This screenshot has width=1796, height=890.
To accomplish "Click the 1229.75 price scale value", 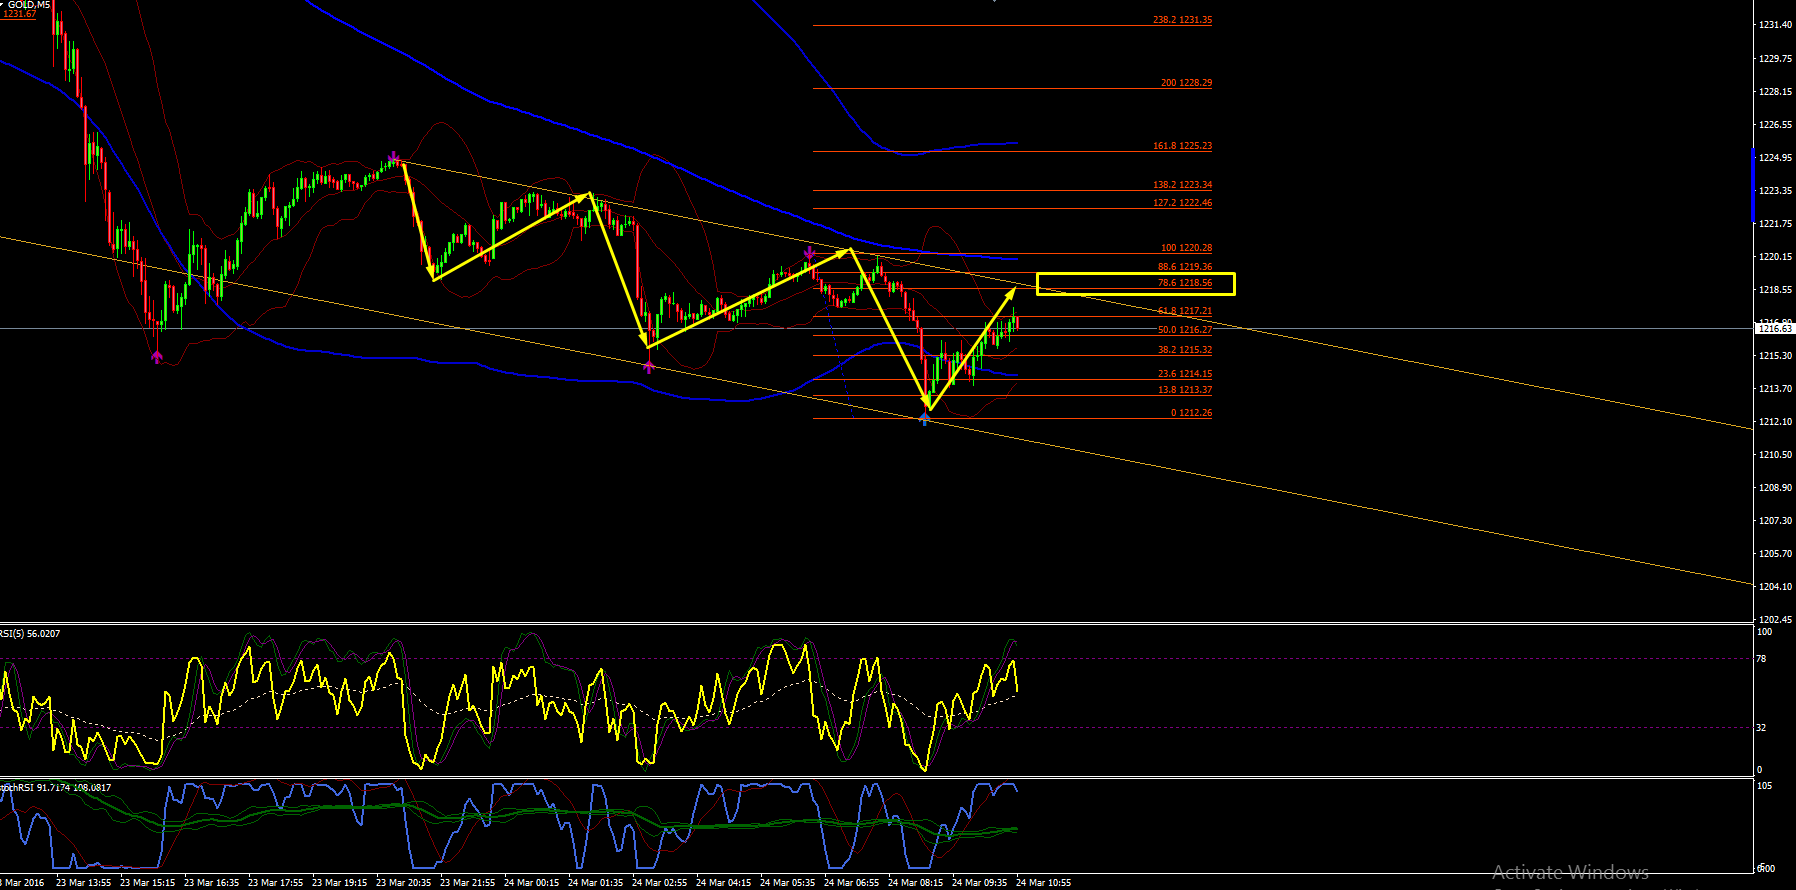I will 1775,59.
